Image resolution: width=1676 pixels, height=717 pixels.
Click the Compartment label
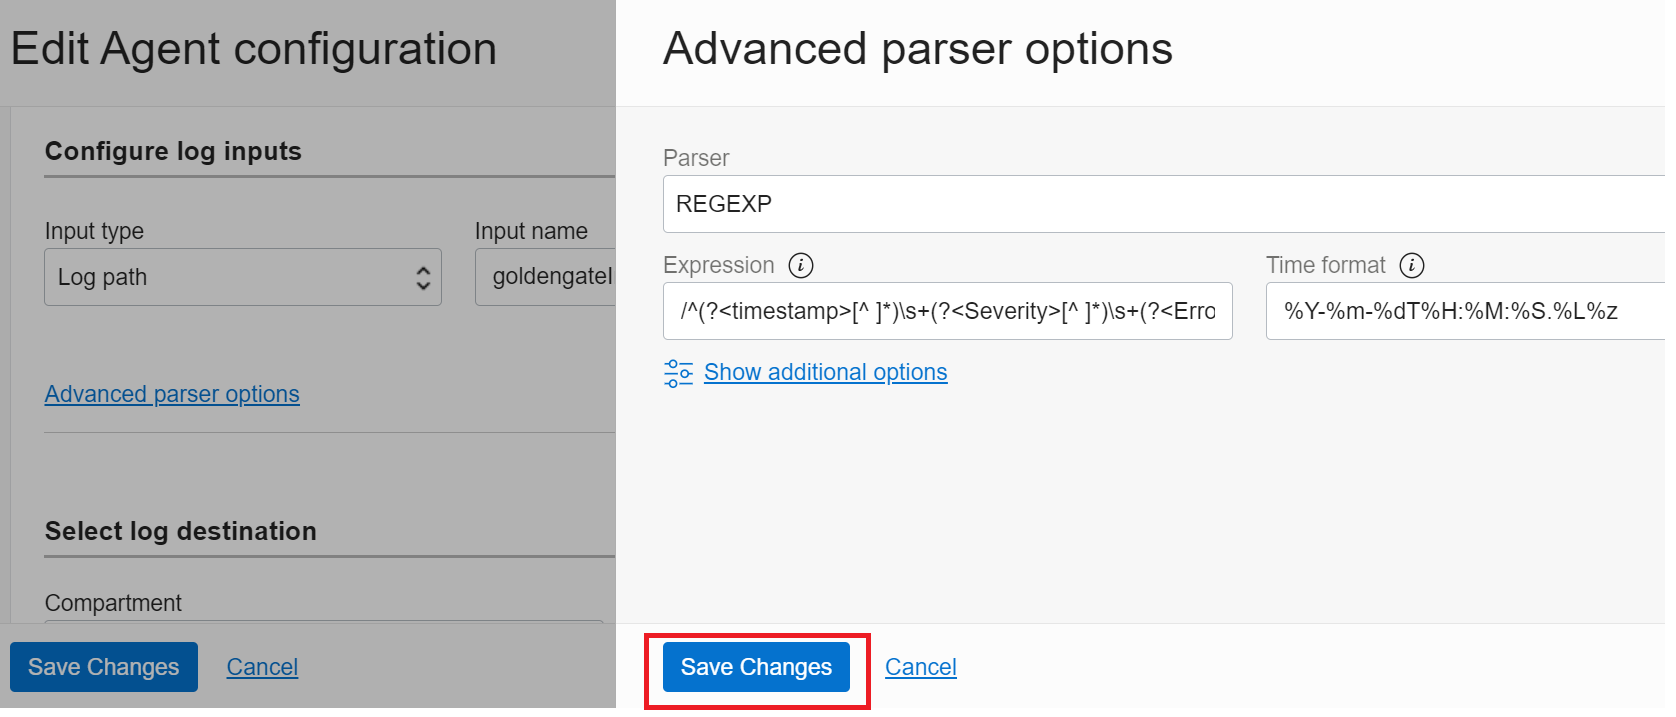(x=113, y=603)
